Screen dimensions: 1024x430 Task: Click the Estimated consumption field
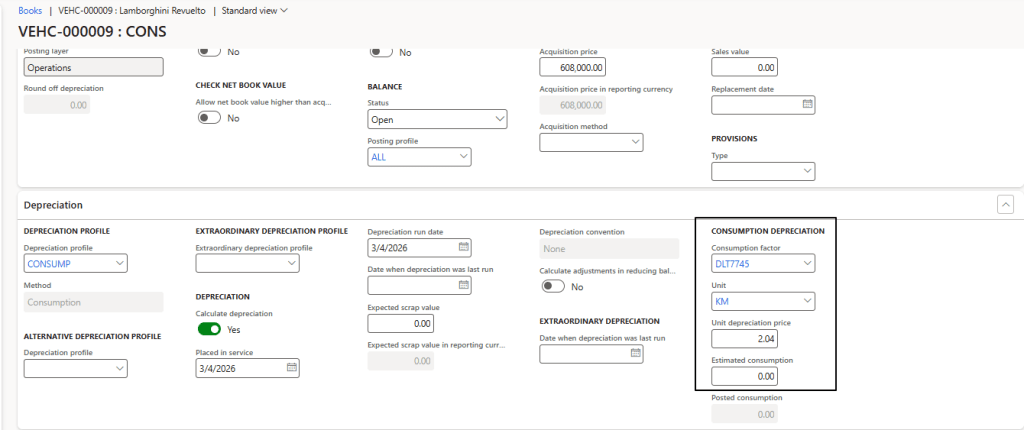pyautogui.click(x=744, y=377)
